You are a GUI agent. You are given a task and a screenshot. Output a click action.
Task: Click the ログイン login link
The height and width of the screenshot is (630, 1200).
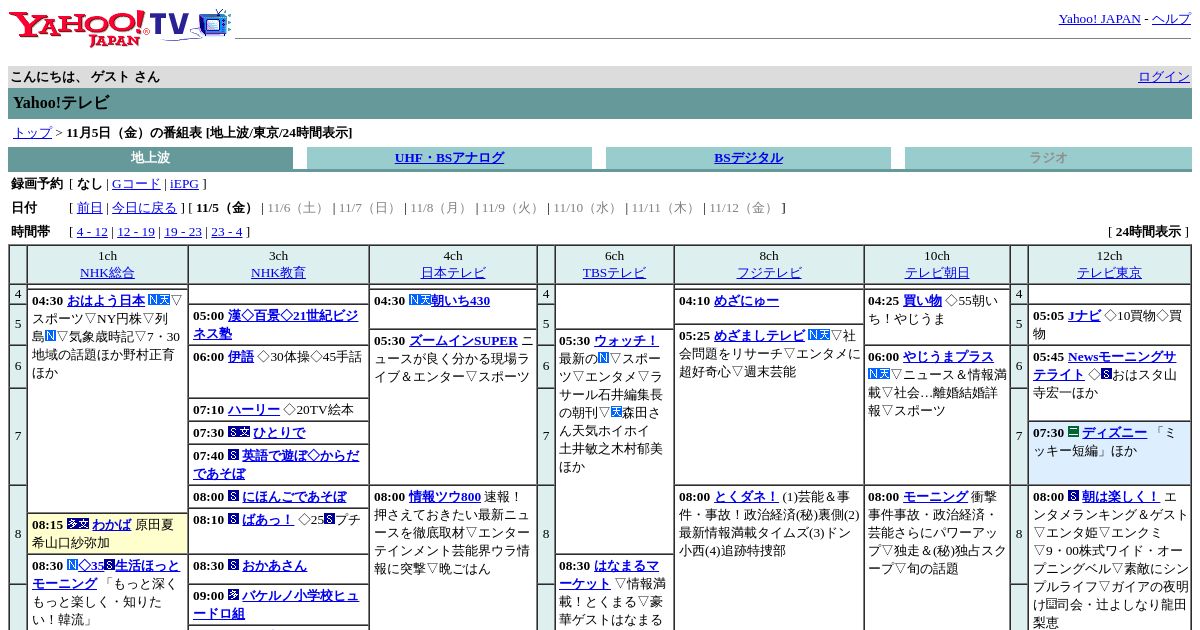point(1164,76)
